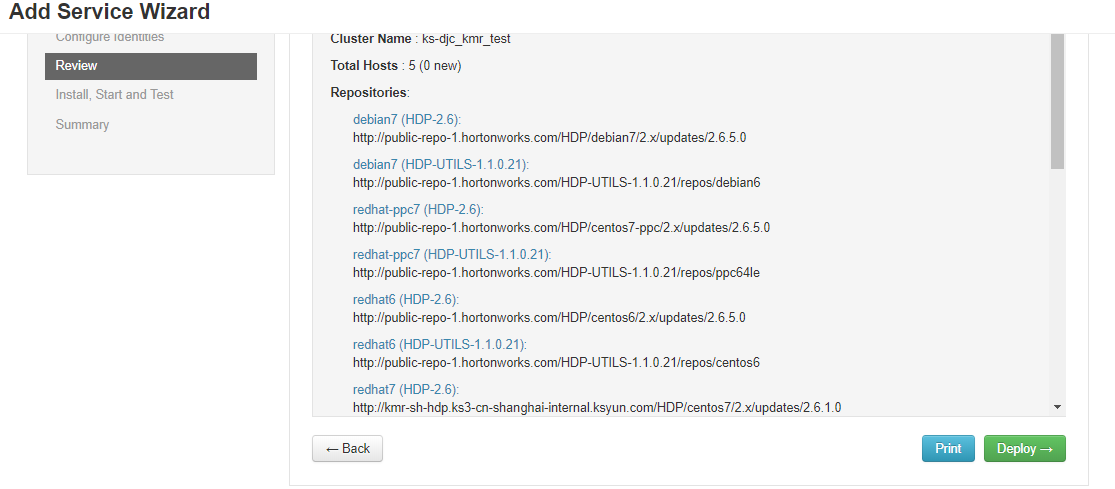The image size is (1115, 489).
Task: Select the Configure Identities step
Action: (110, 37)
